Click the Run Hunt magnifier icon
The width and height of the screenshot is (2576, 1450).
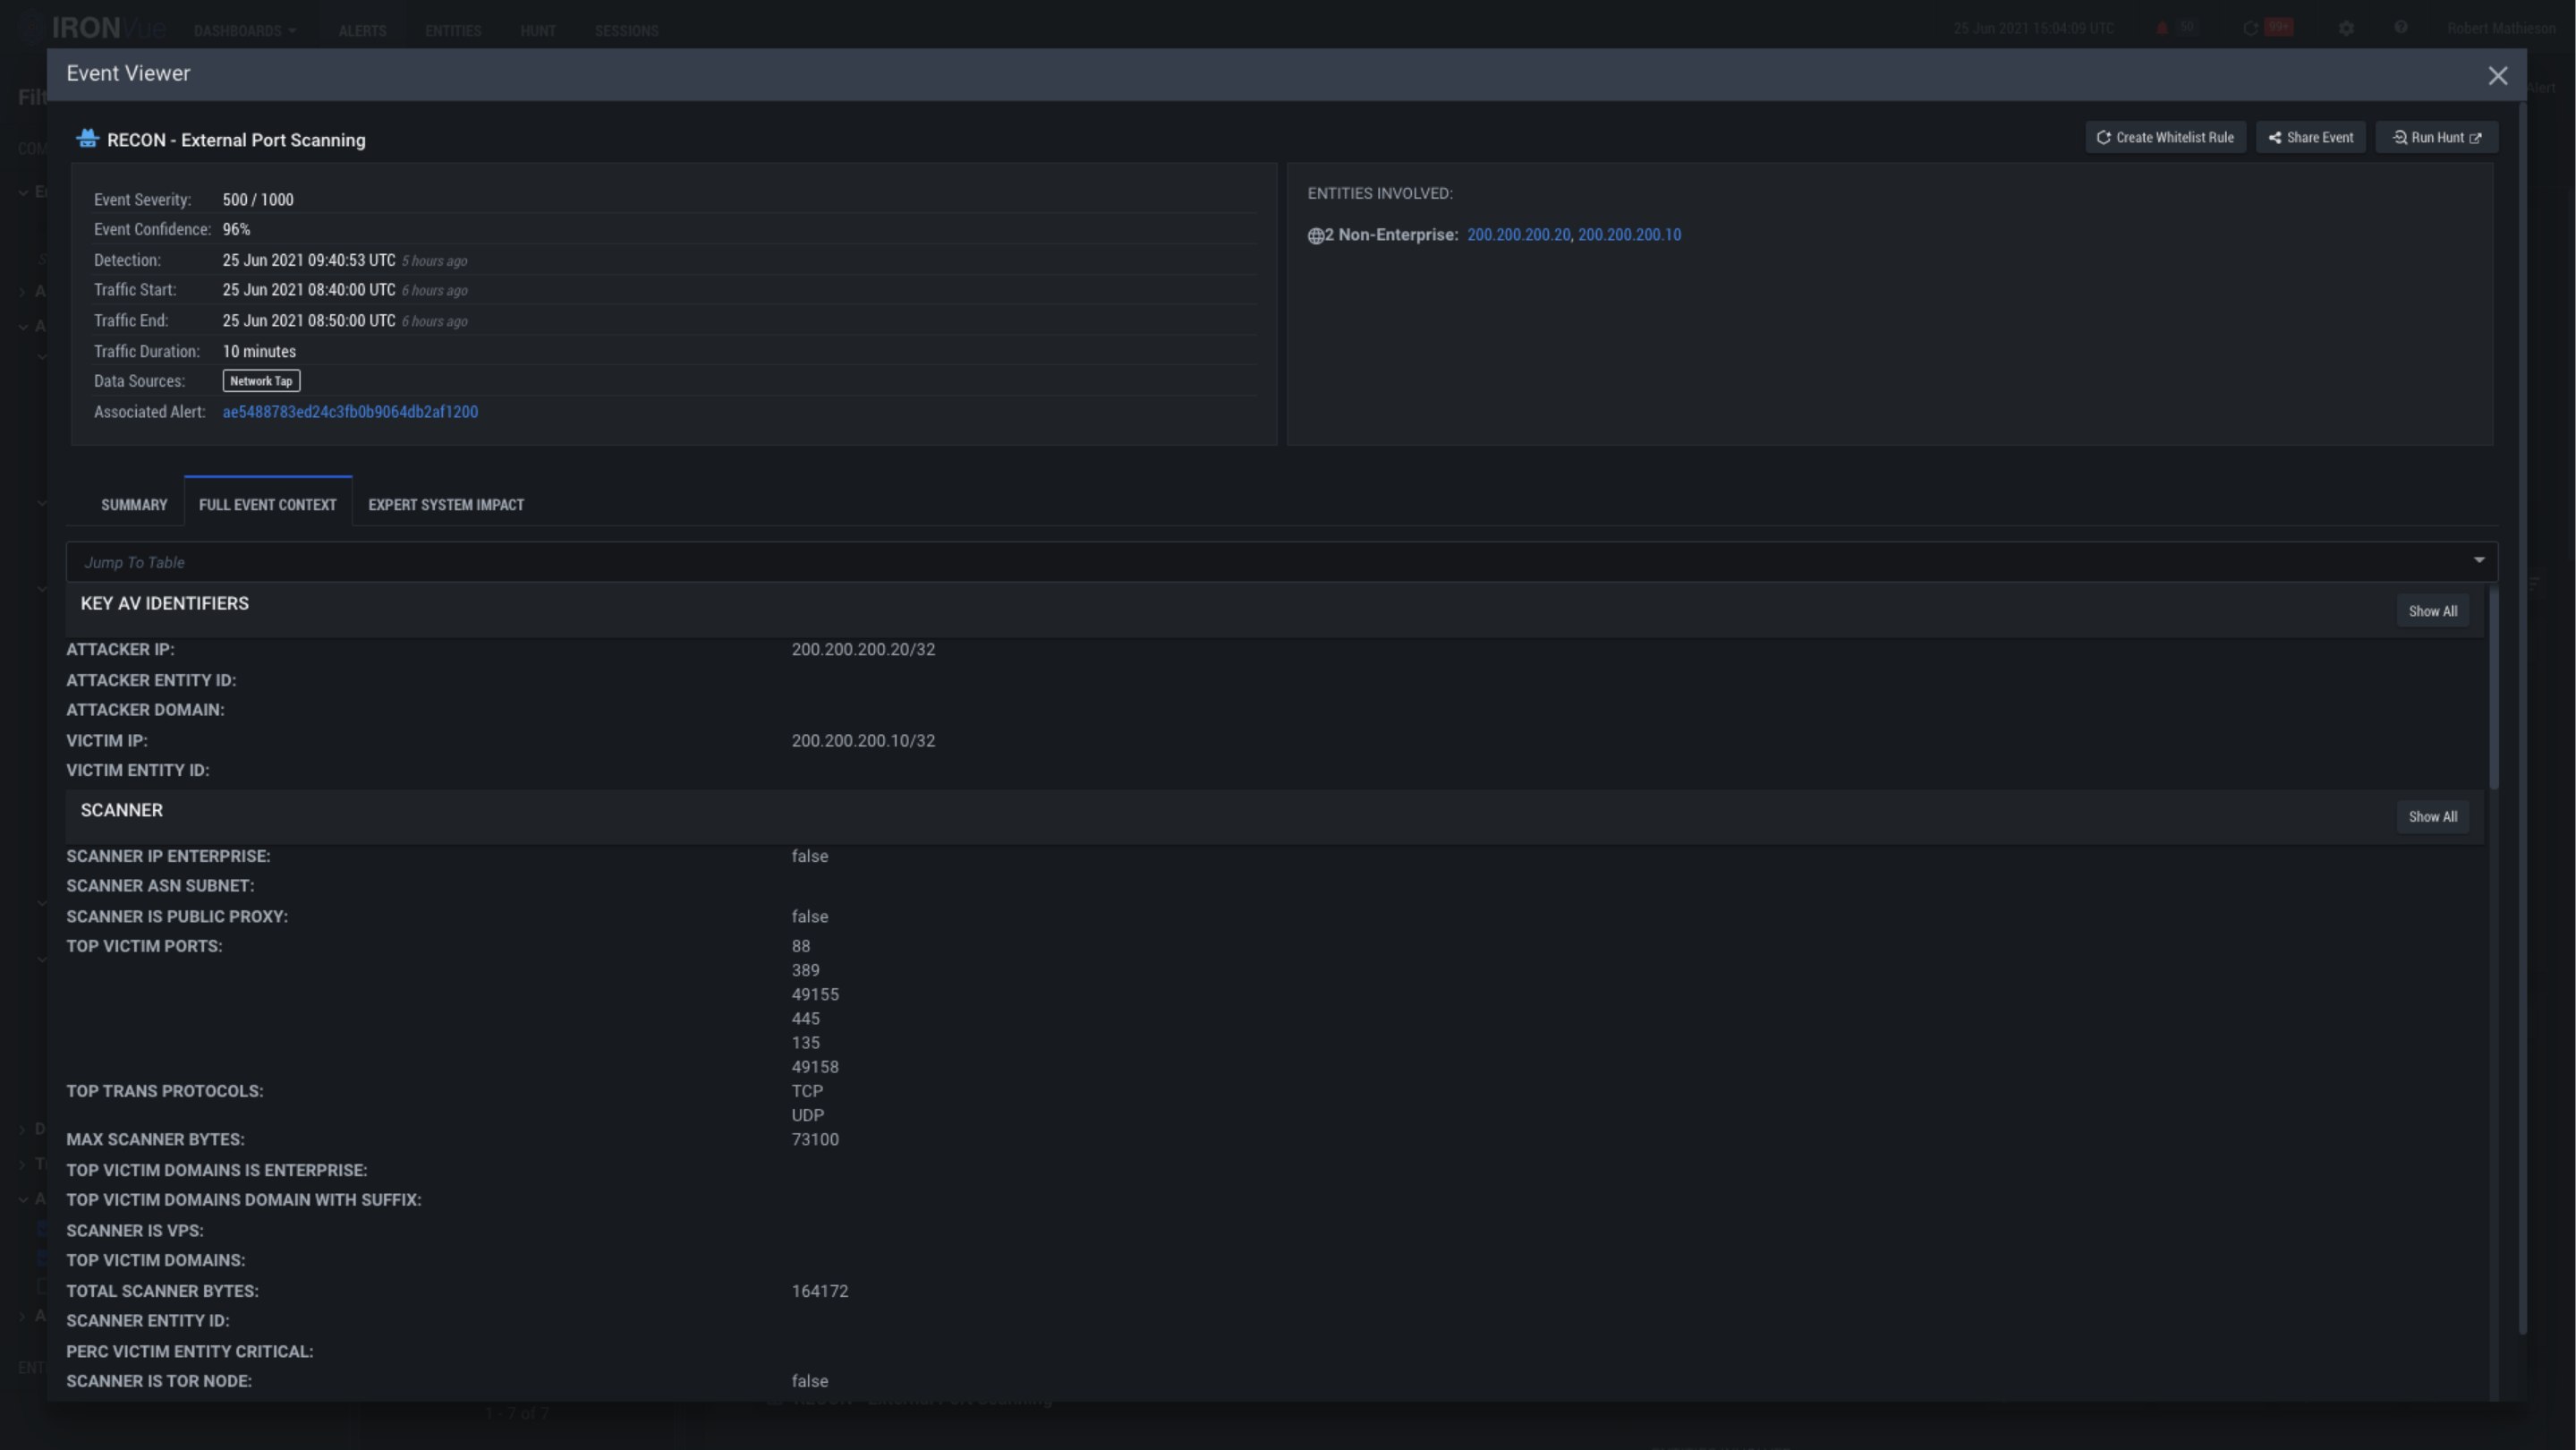2399,138
